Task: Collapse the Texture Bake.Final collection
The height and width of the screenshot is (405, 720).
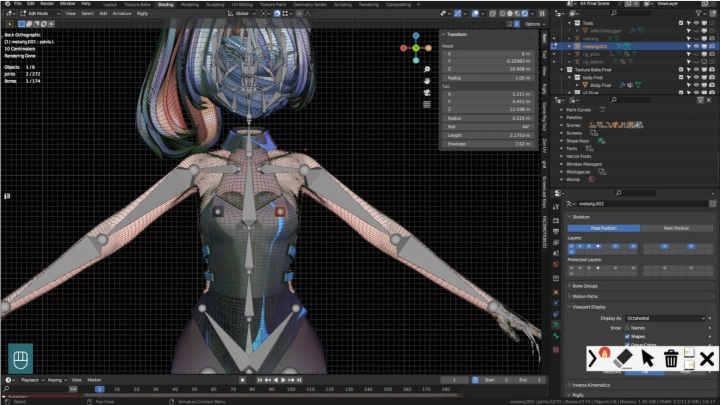Action: click(562, 70)
